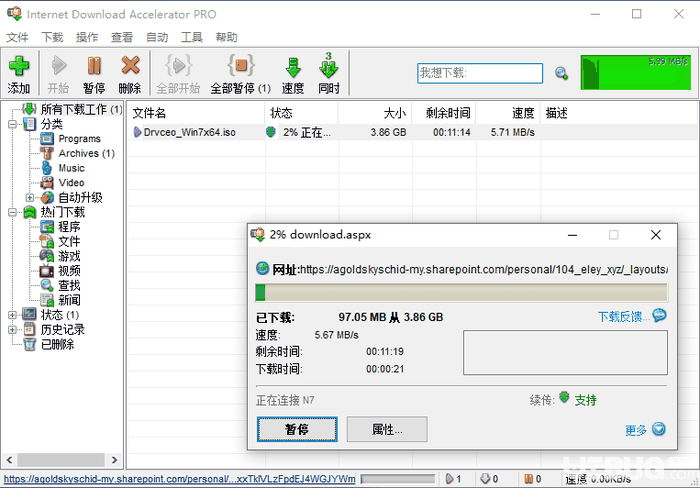Click Pause All (全部暂停) toolbar icon

click(241, 66)
